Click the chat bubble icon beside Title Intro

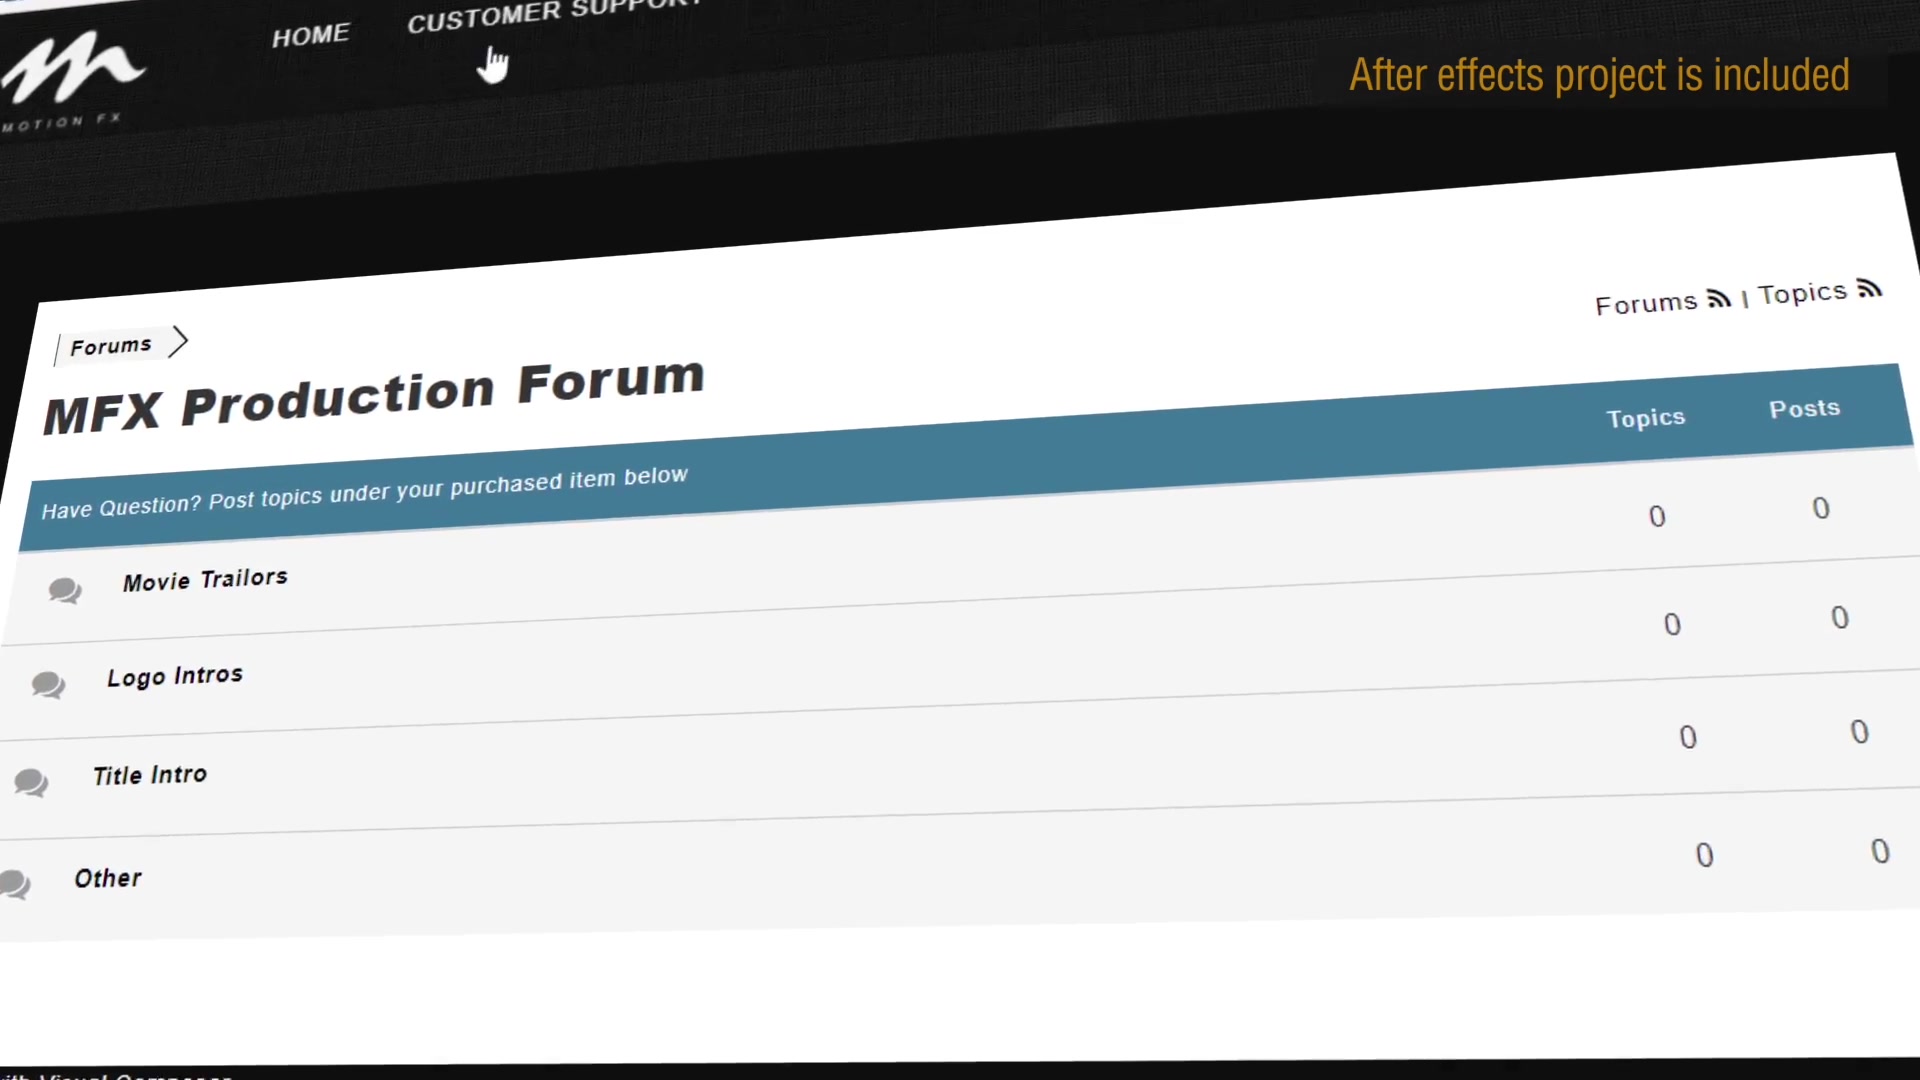coord(31,782)
